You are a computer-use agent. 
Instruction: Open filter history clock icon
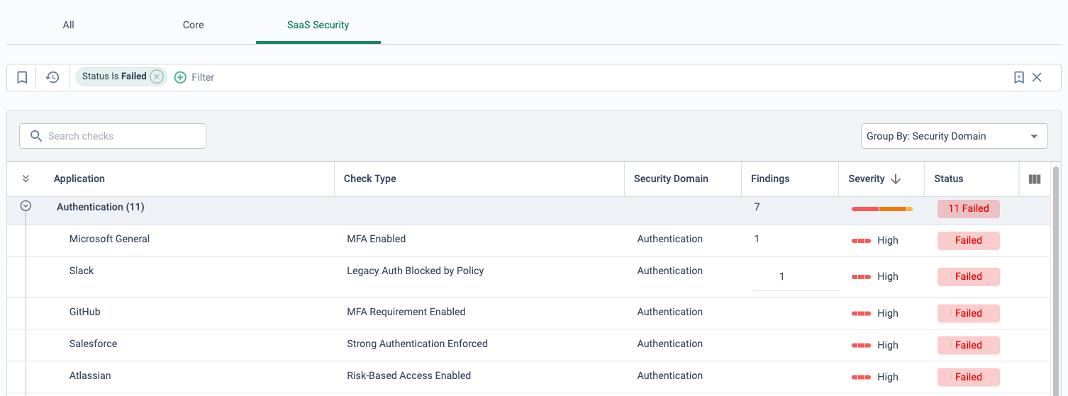(x=52, y=78)
